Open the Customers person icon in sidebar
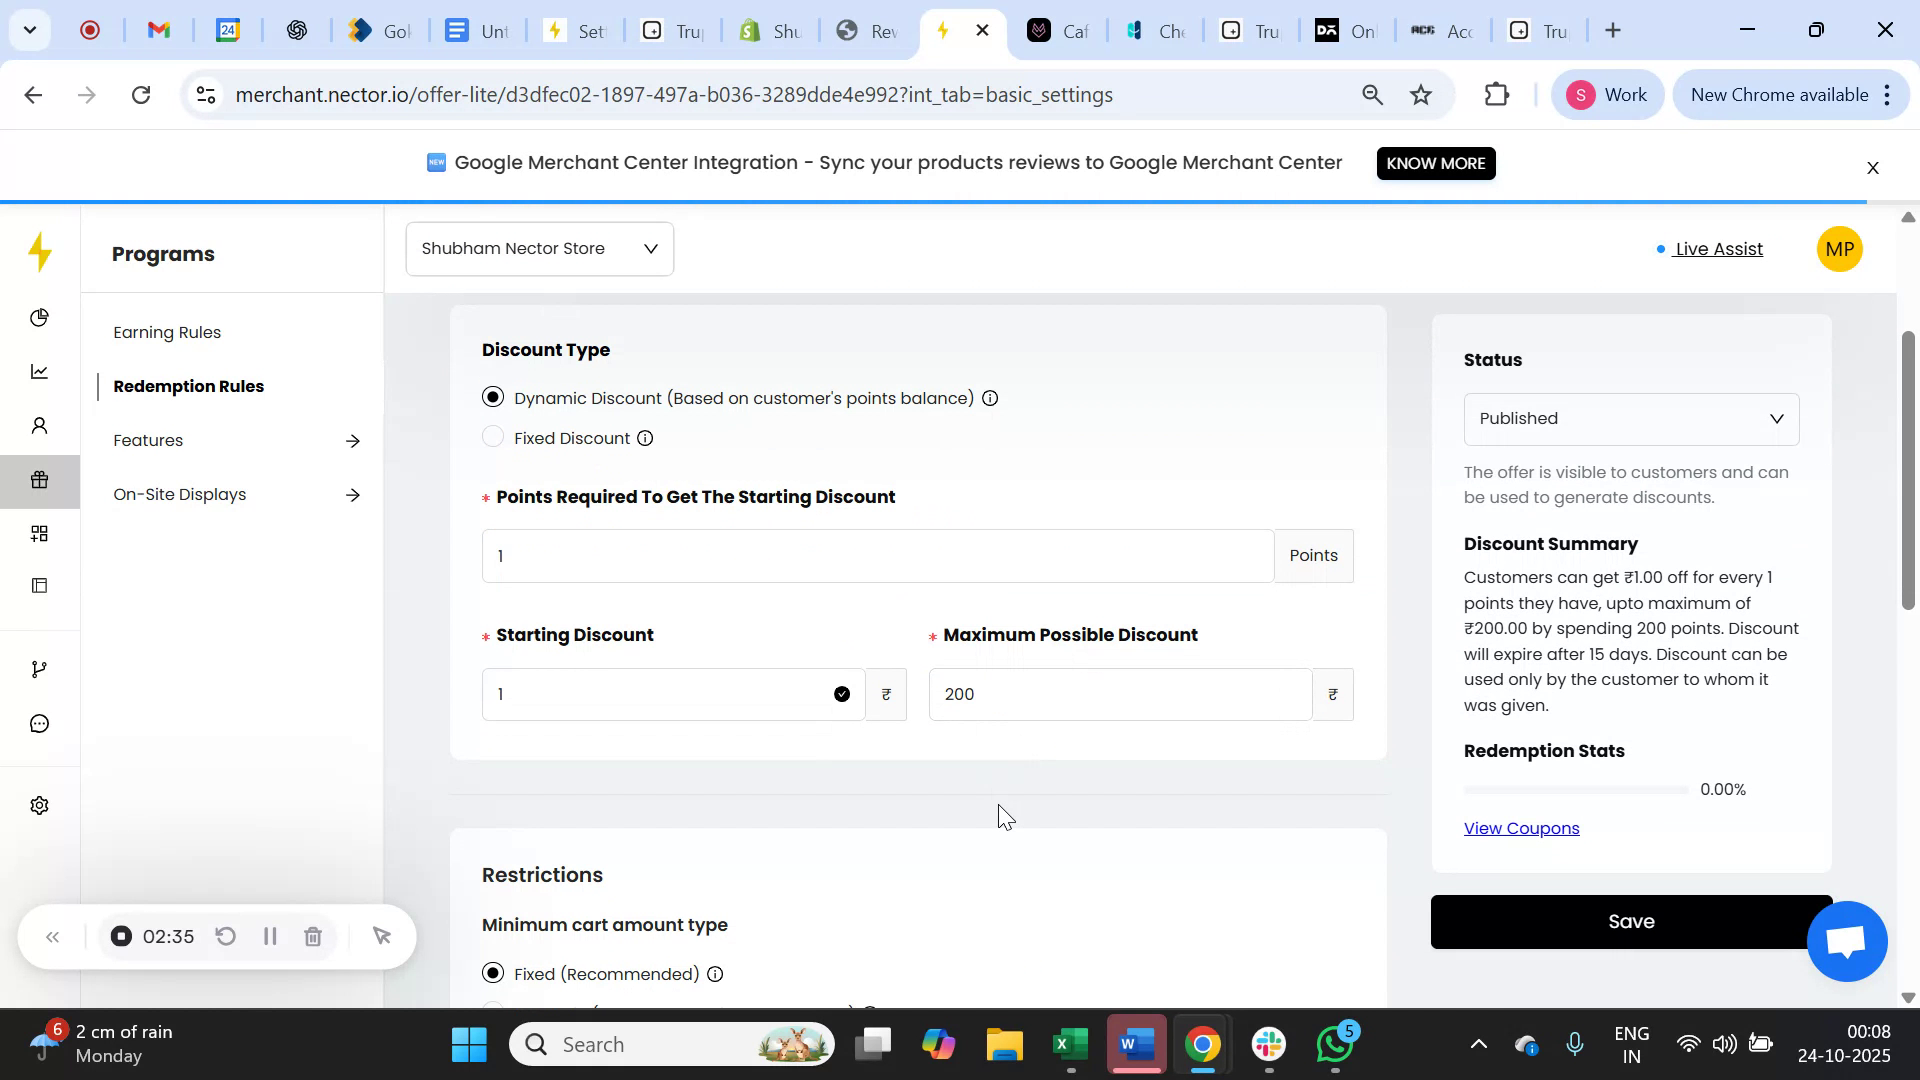The width and height of the screenshot is (1920, 1080). point(40,425)
